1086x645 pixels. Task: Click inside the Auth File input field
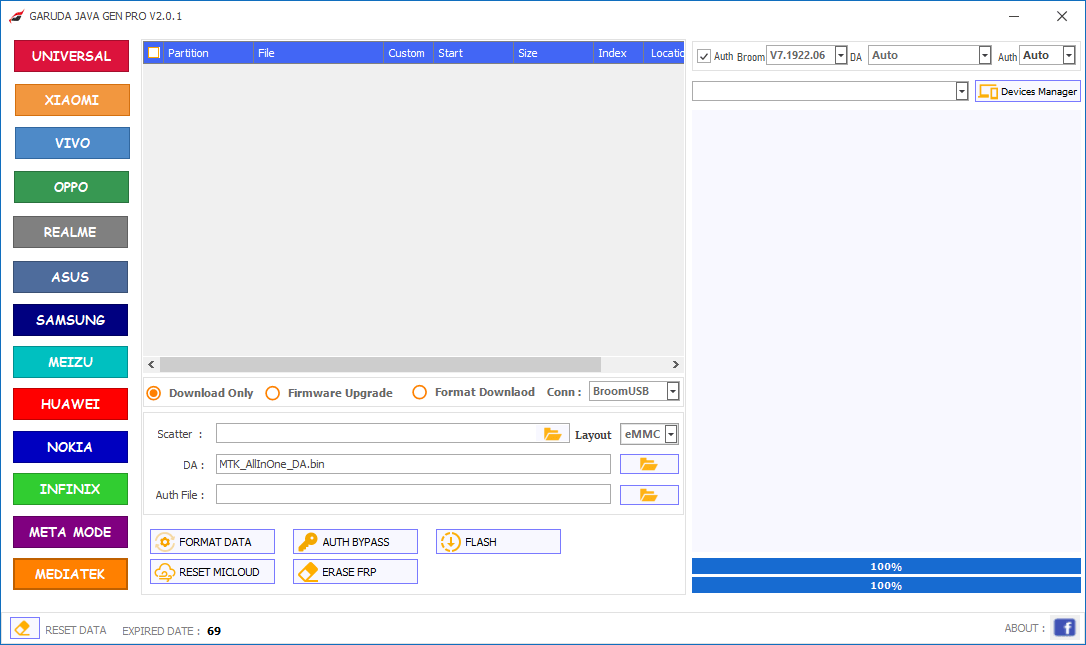pyautogui.click(x=413, y=493)
